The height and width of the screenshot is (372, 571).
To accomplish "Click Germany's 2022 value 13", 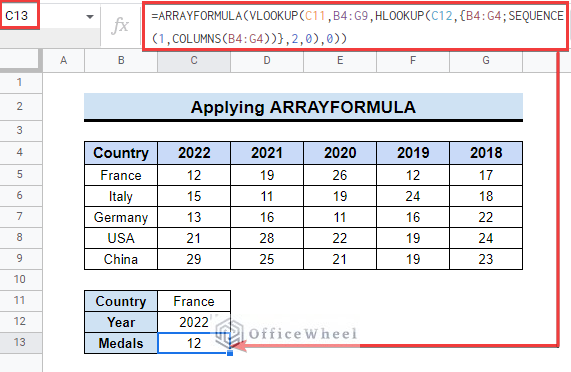I will click(194, 218).
